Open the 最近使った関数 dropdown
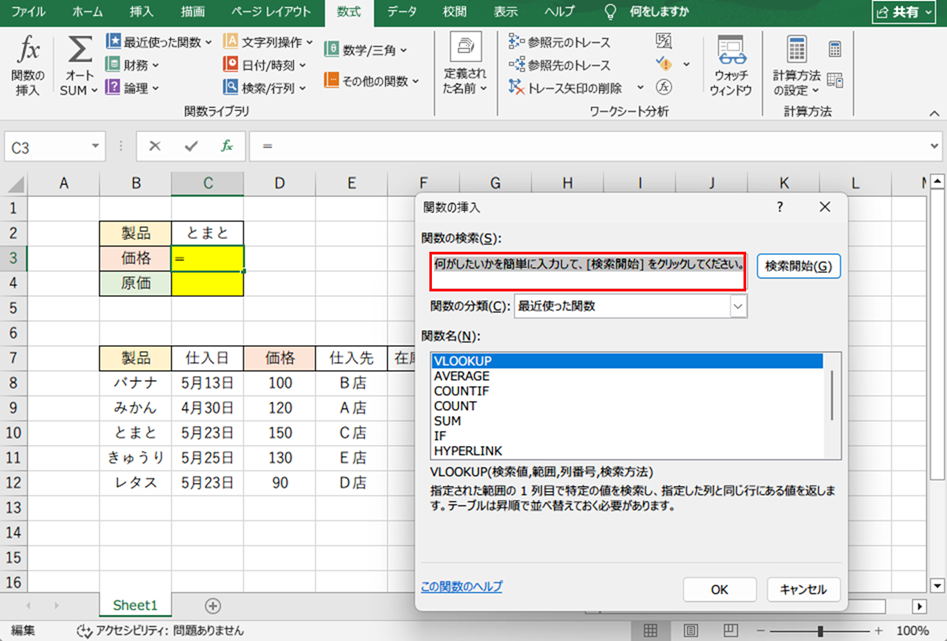 tap(160, 42)
